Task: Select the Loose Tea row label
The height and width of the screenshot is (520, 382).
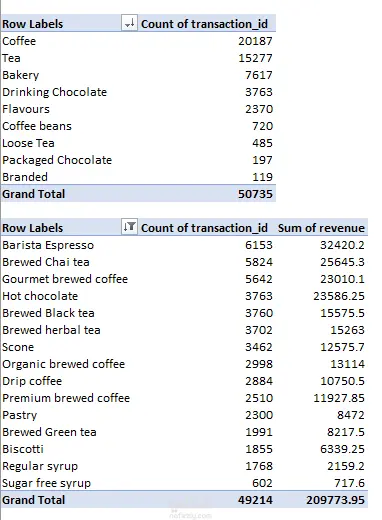Action: (28, 143)
